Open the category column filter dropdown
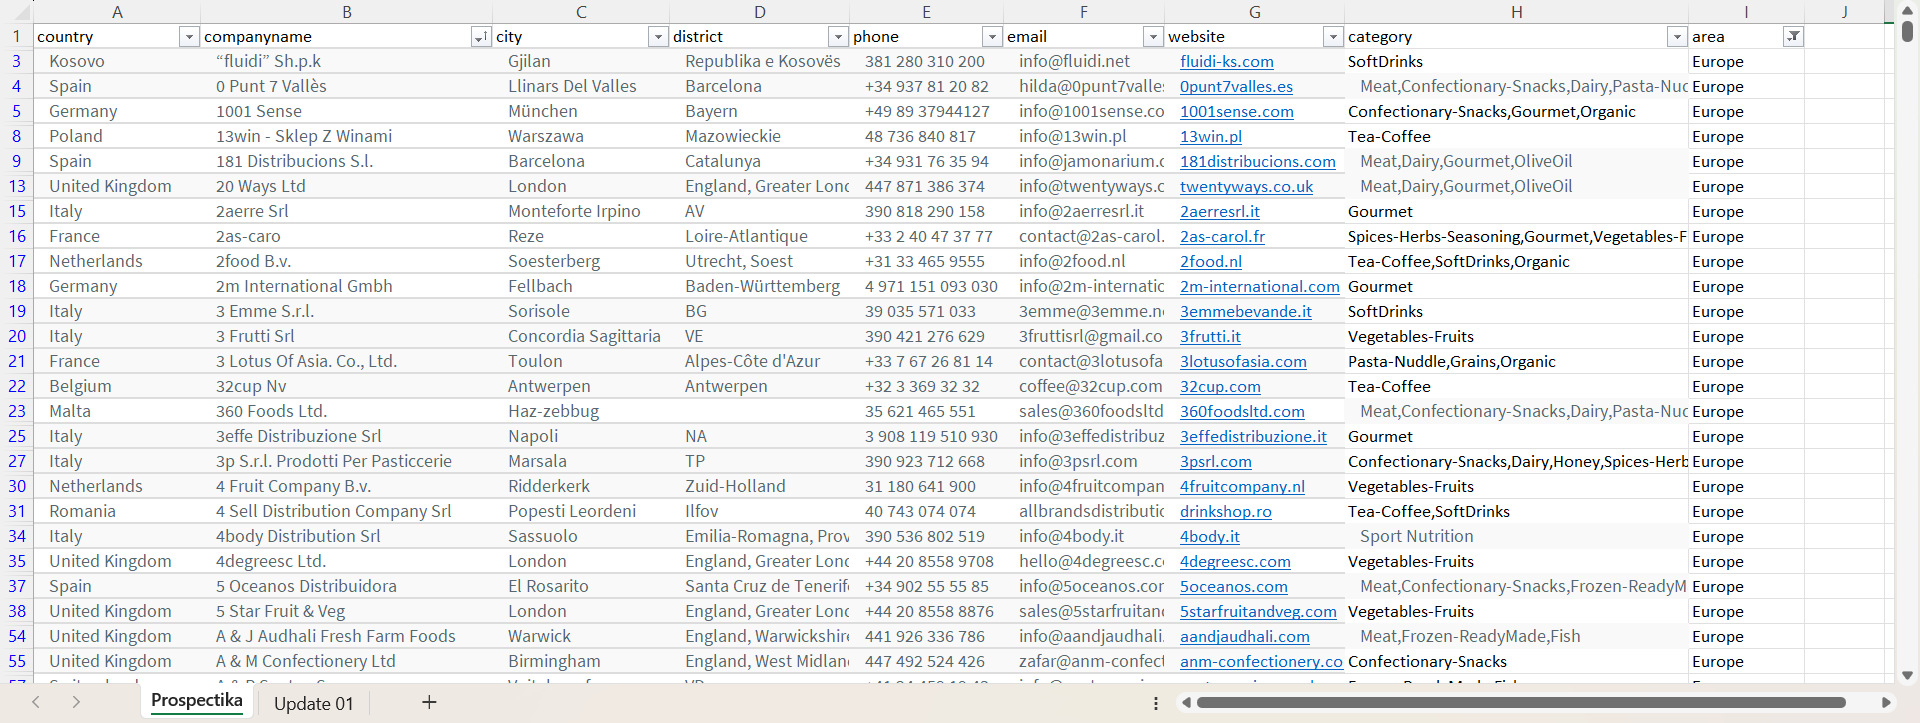1920x723 pixels. 1676,37
